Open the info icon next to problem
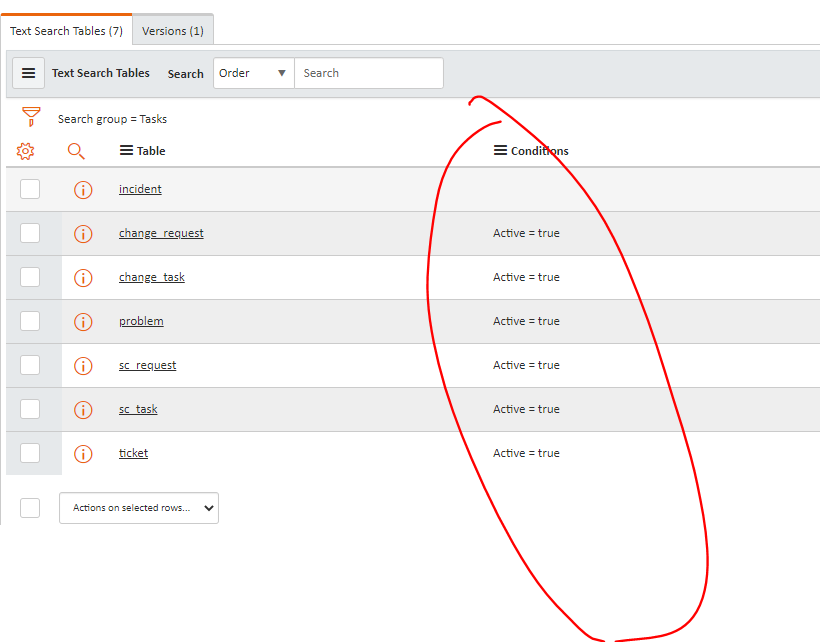820x642 pixels. pos(83,321)
